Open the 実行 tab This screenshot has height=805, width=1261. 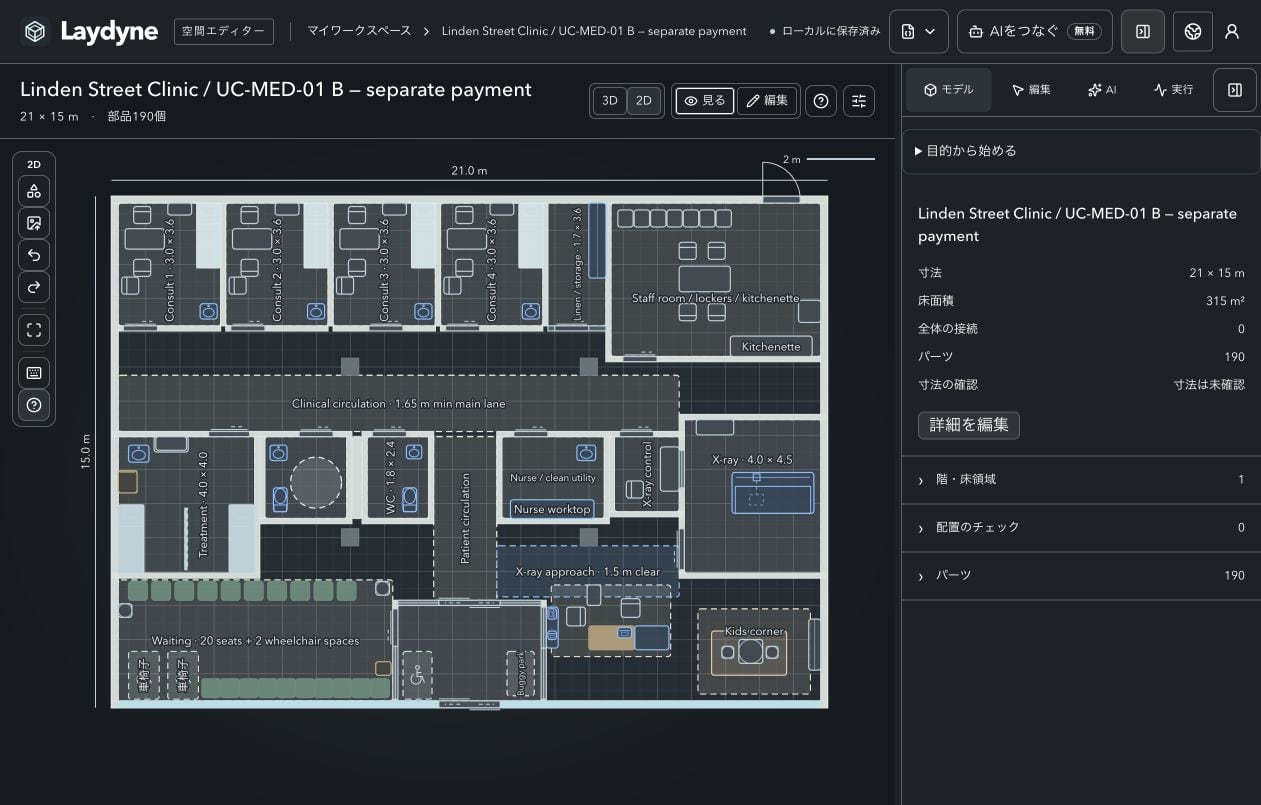pos(1174,90)
